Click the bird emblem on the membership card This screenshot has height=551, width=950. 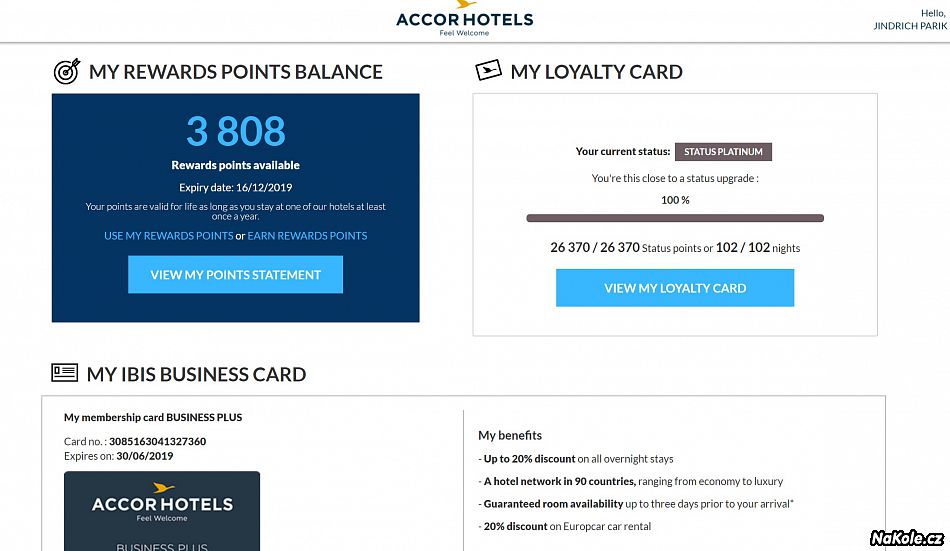point(163,487)
